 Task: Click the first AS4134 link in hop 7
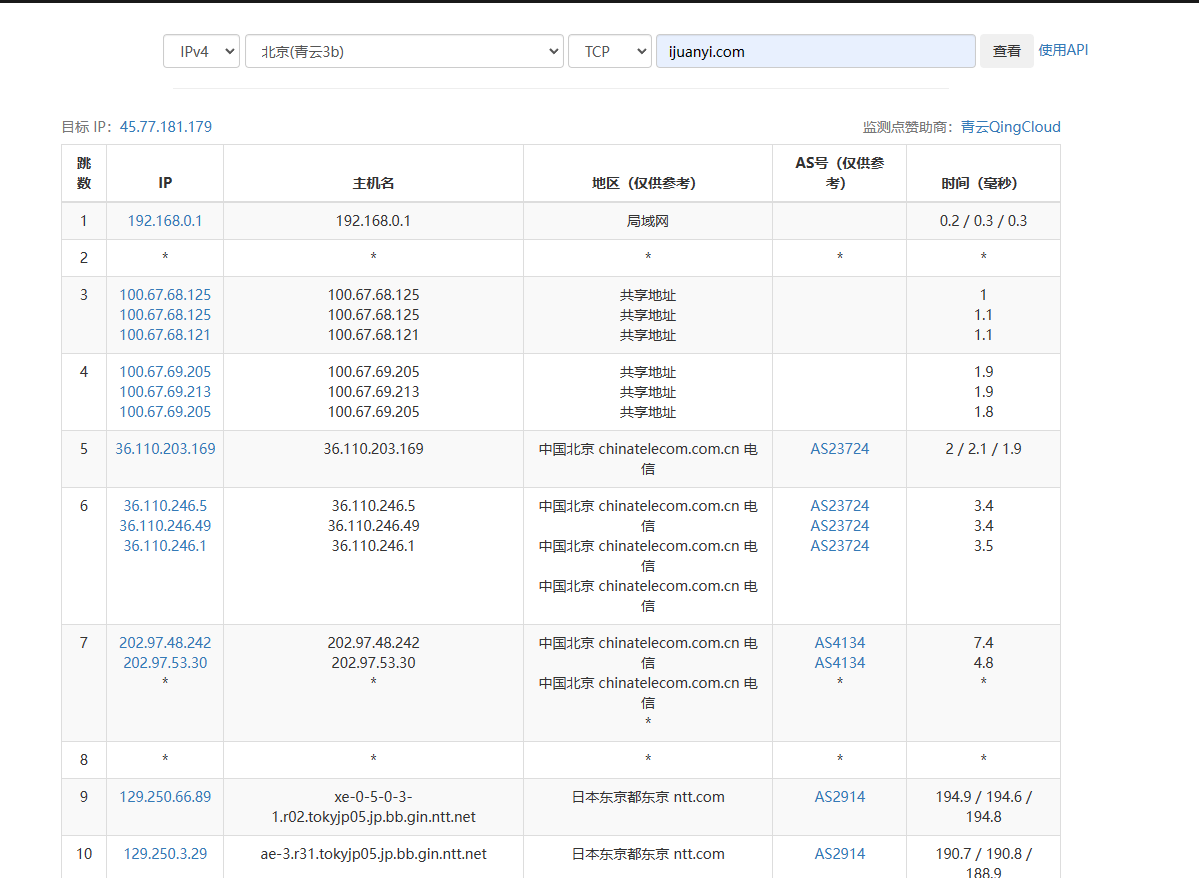(840, 643)
